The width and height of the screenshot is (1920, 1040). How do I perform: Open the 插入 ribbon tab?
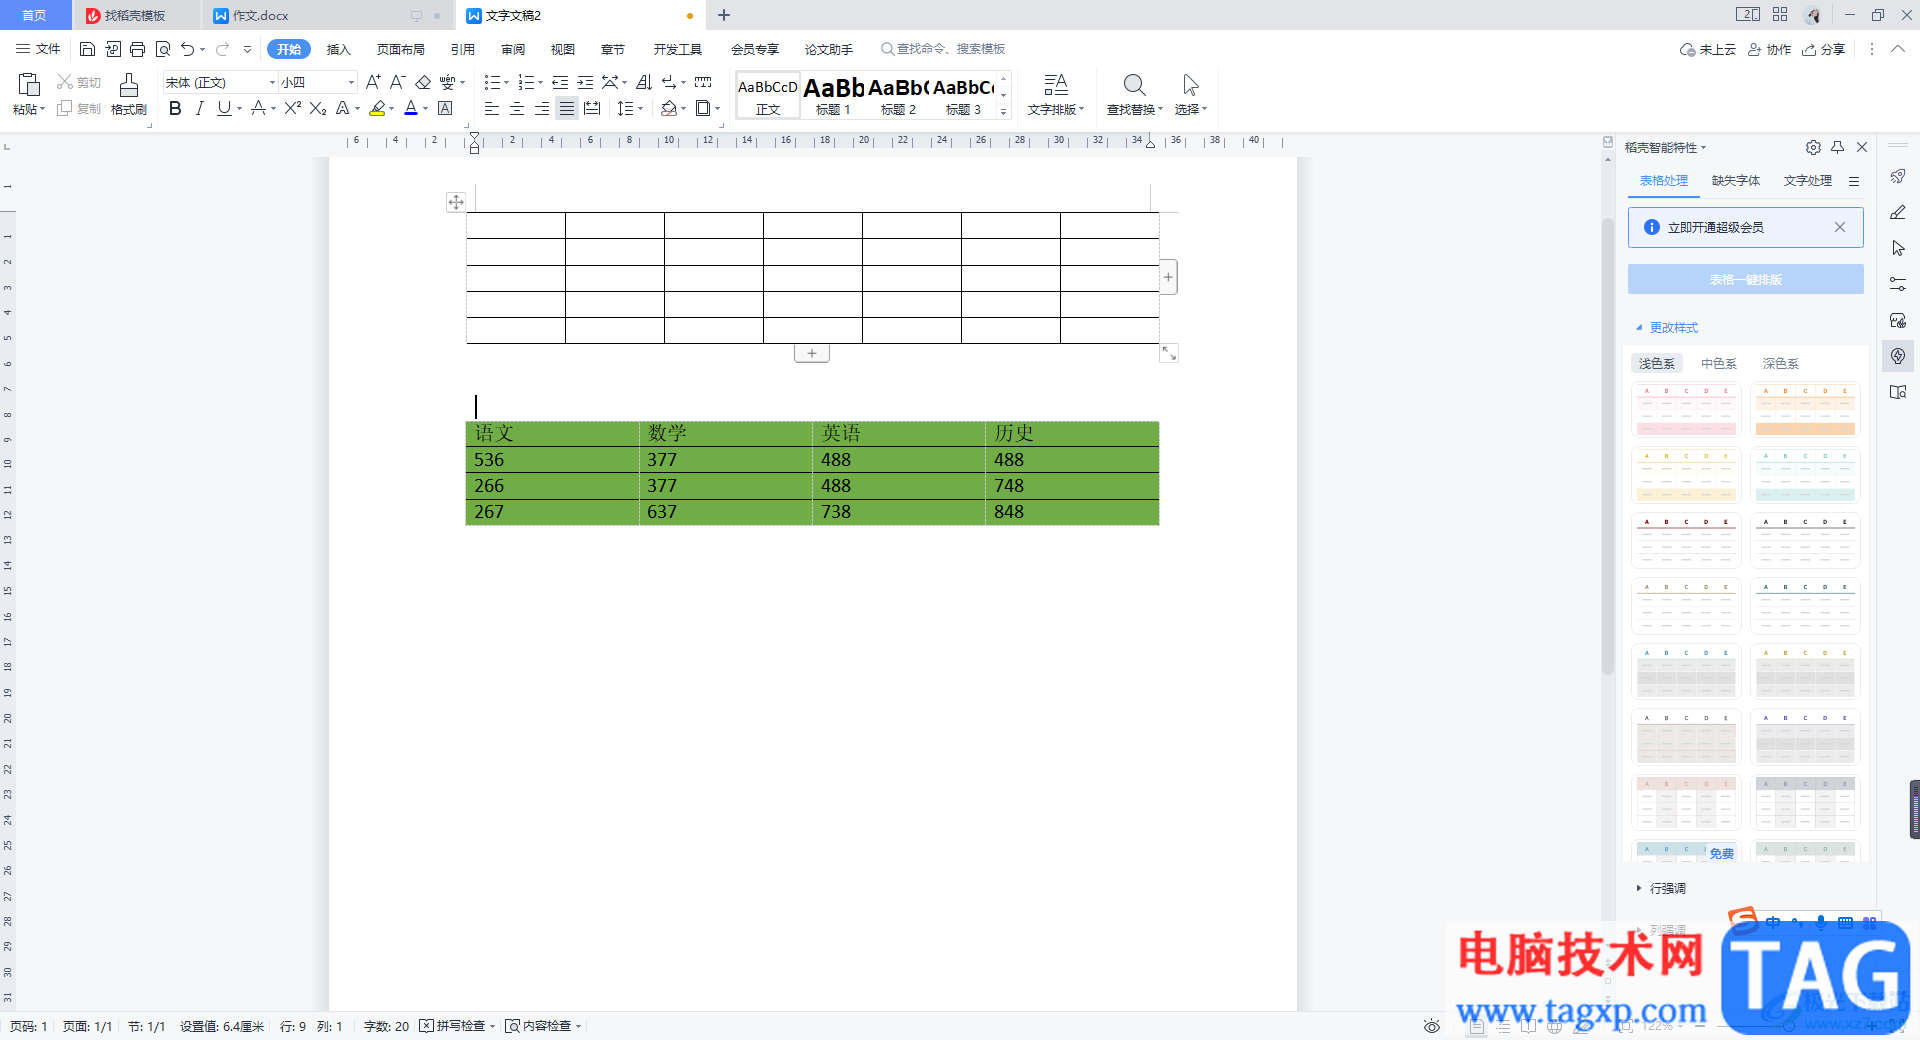tap(339, 49)
